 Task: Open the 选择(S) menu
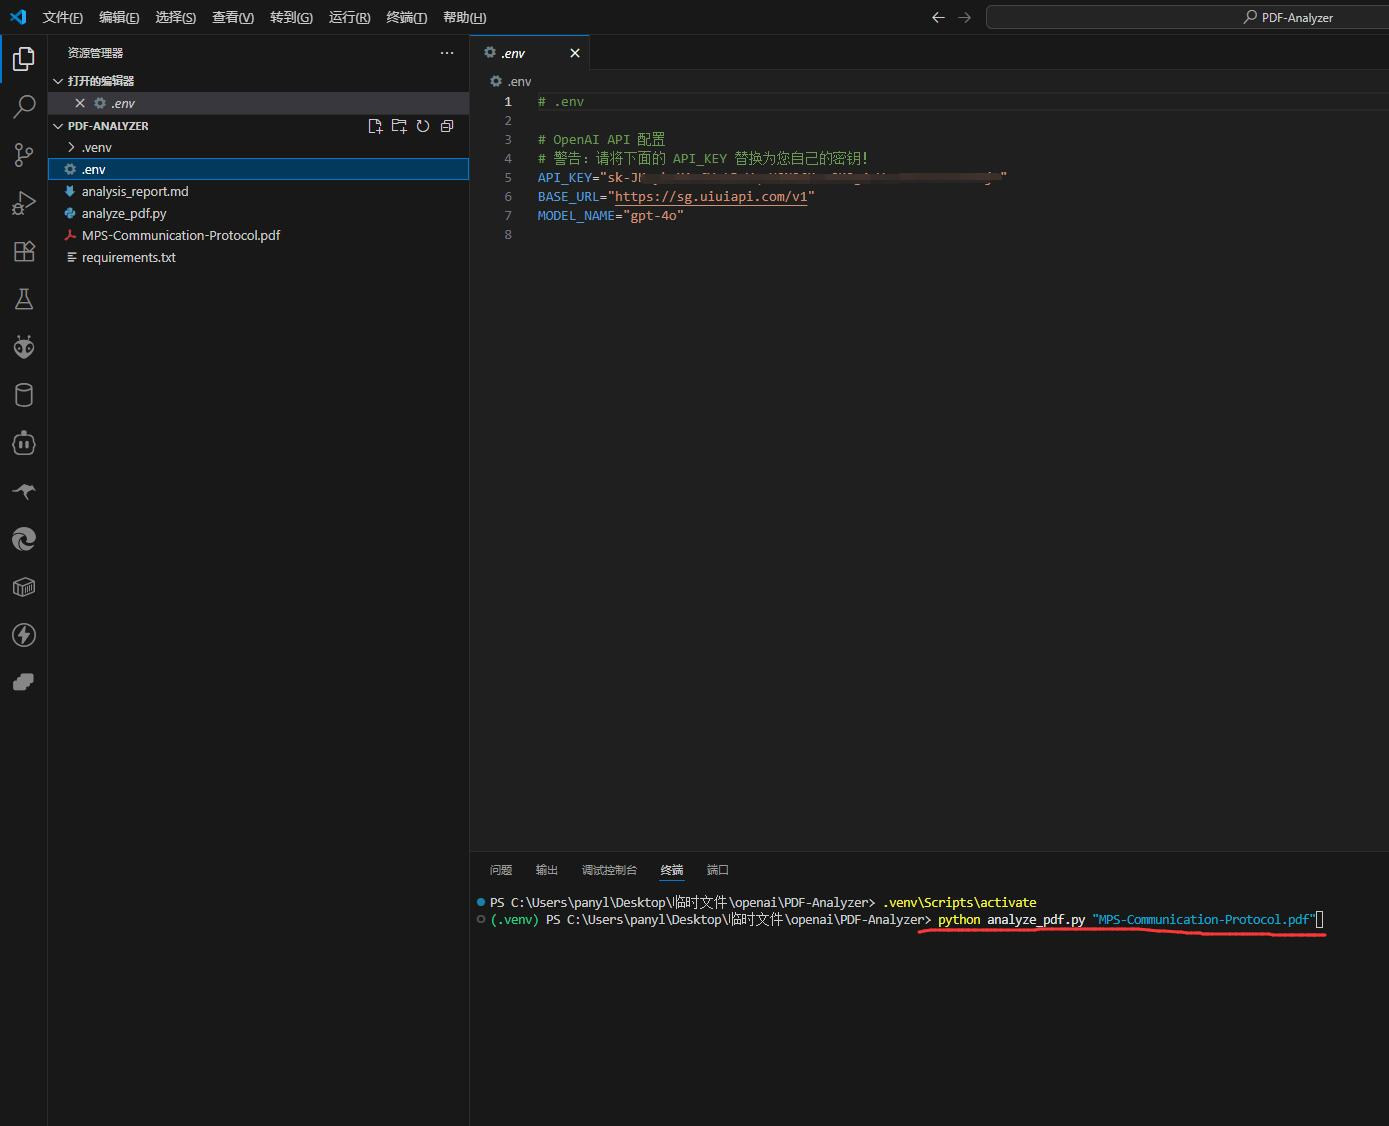click(x=176, y=17)
